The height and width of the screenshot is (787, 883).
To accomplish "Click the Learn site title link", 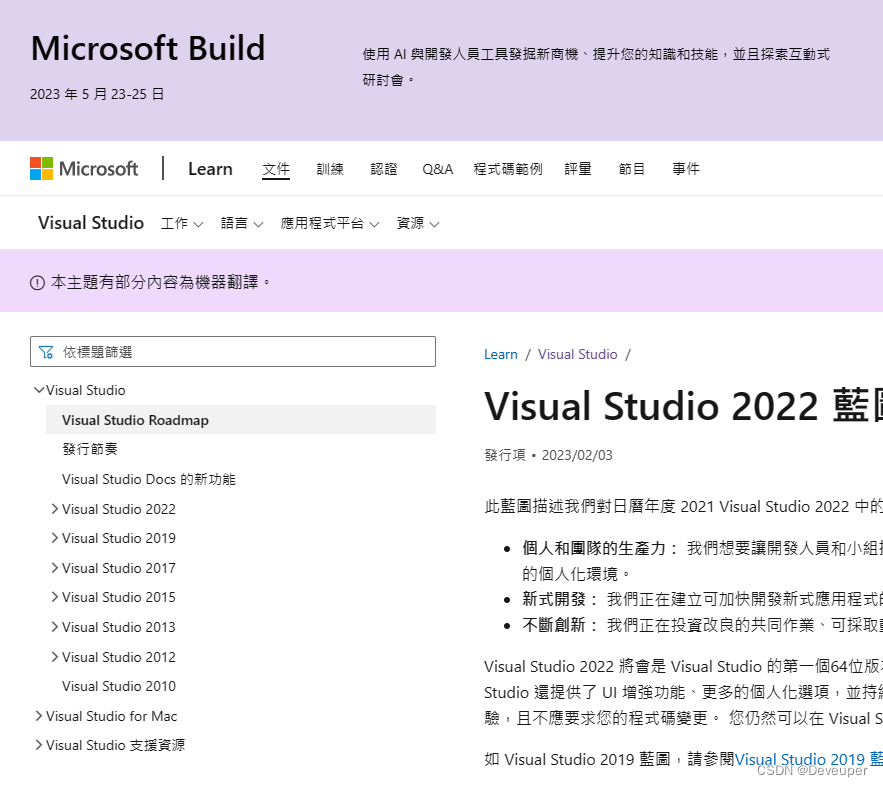I will [x=210, y=169].
